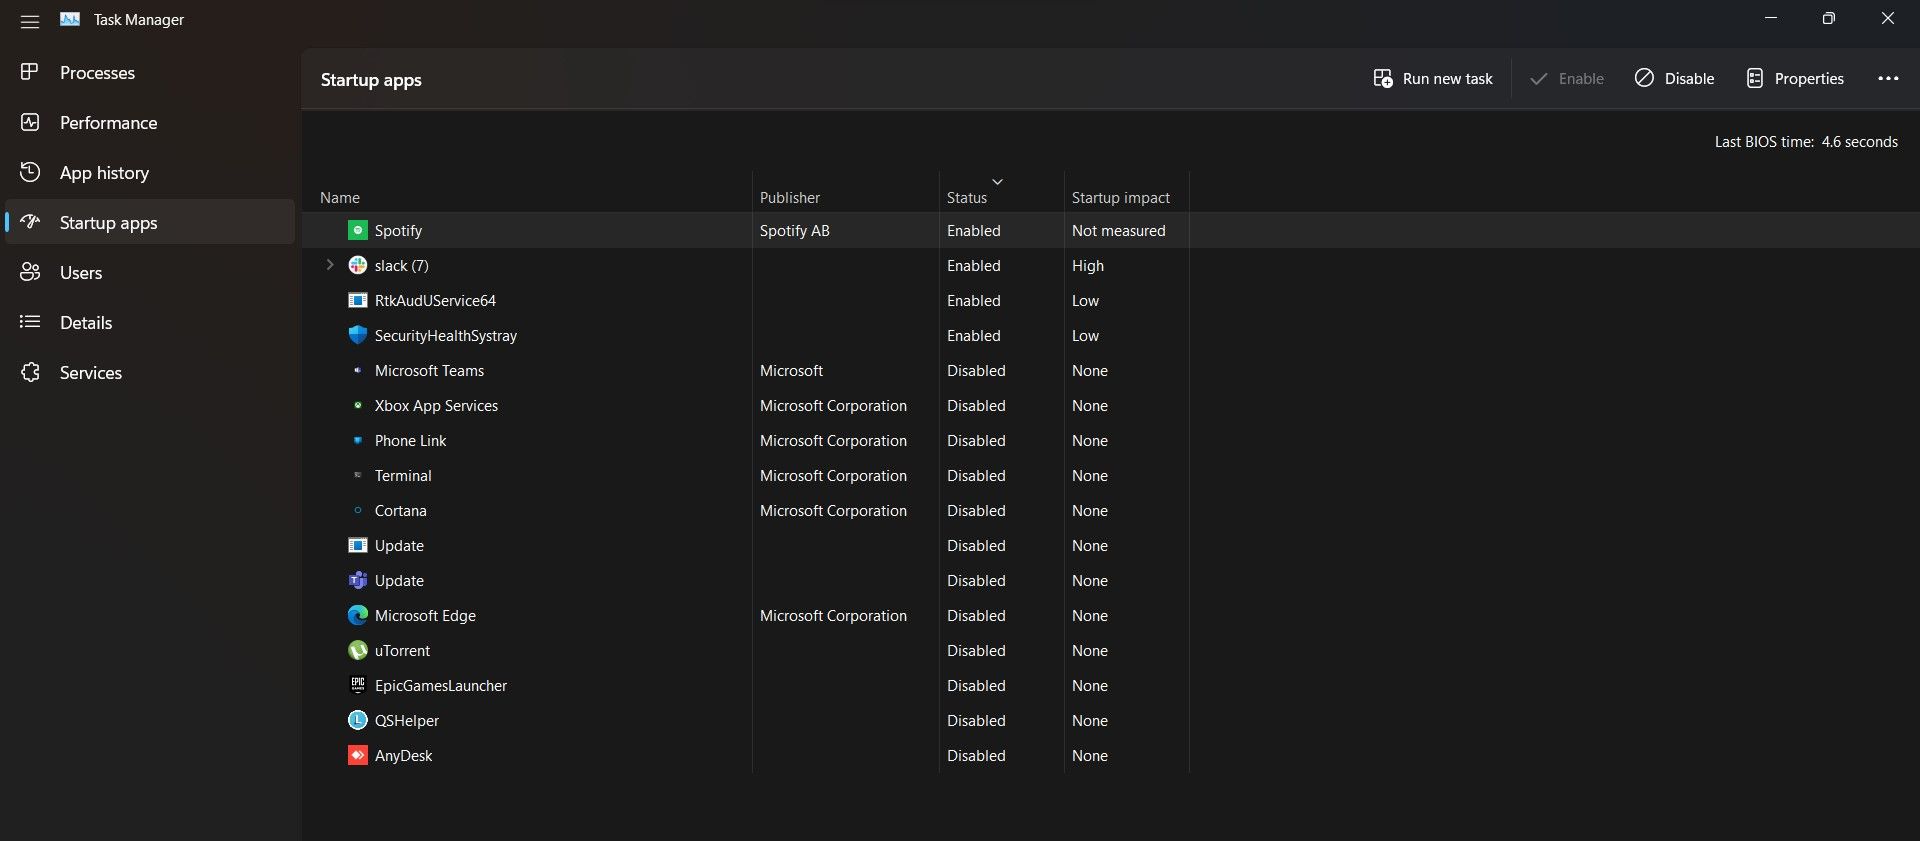This screenshot has width=1920, height=841.
Task: Click Microsoft Corporation publisher for Microsoft Edge
Action: [x=833, y=615]
